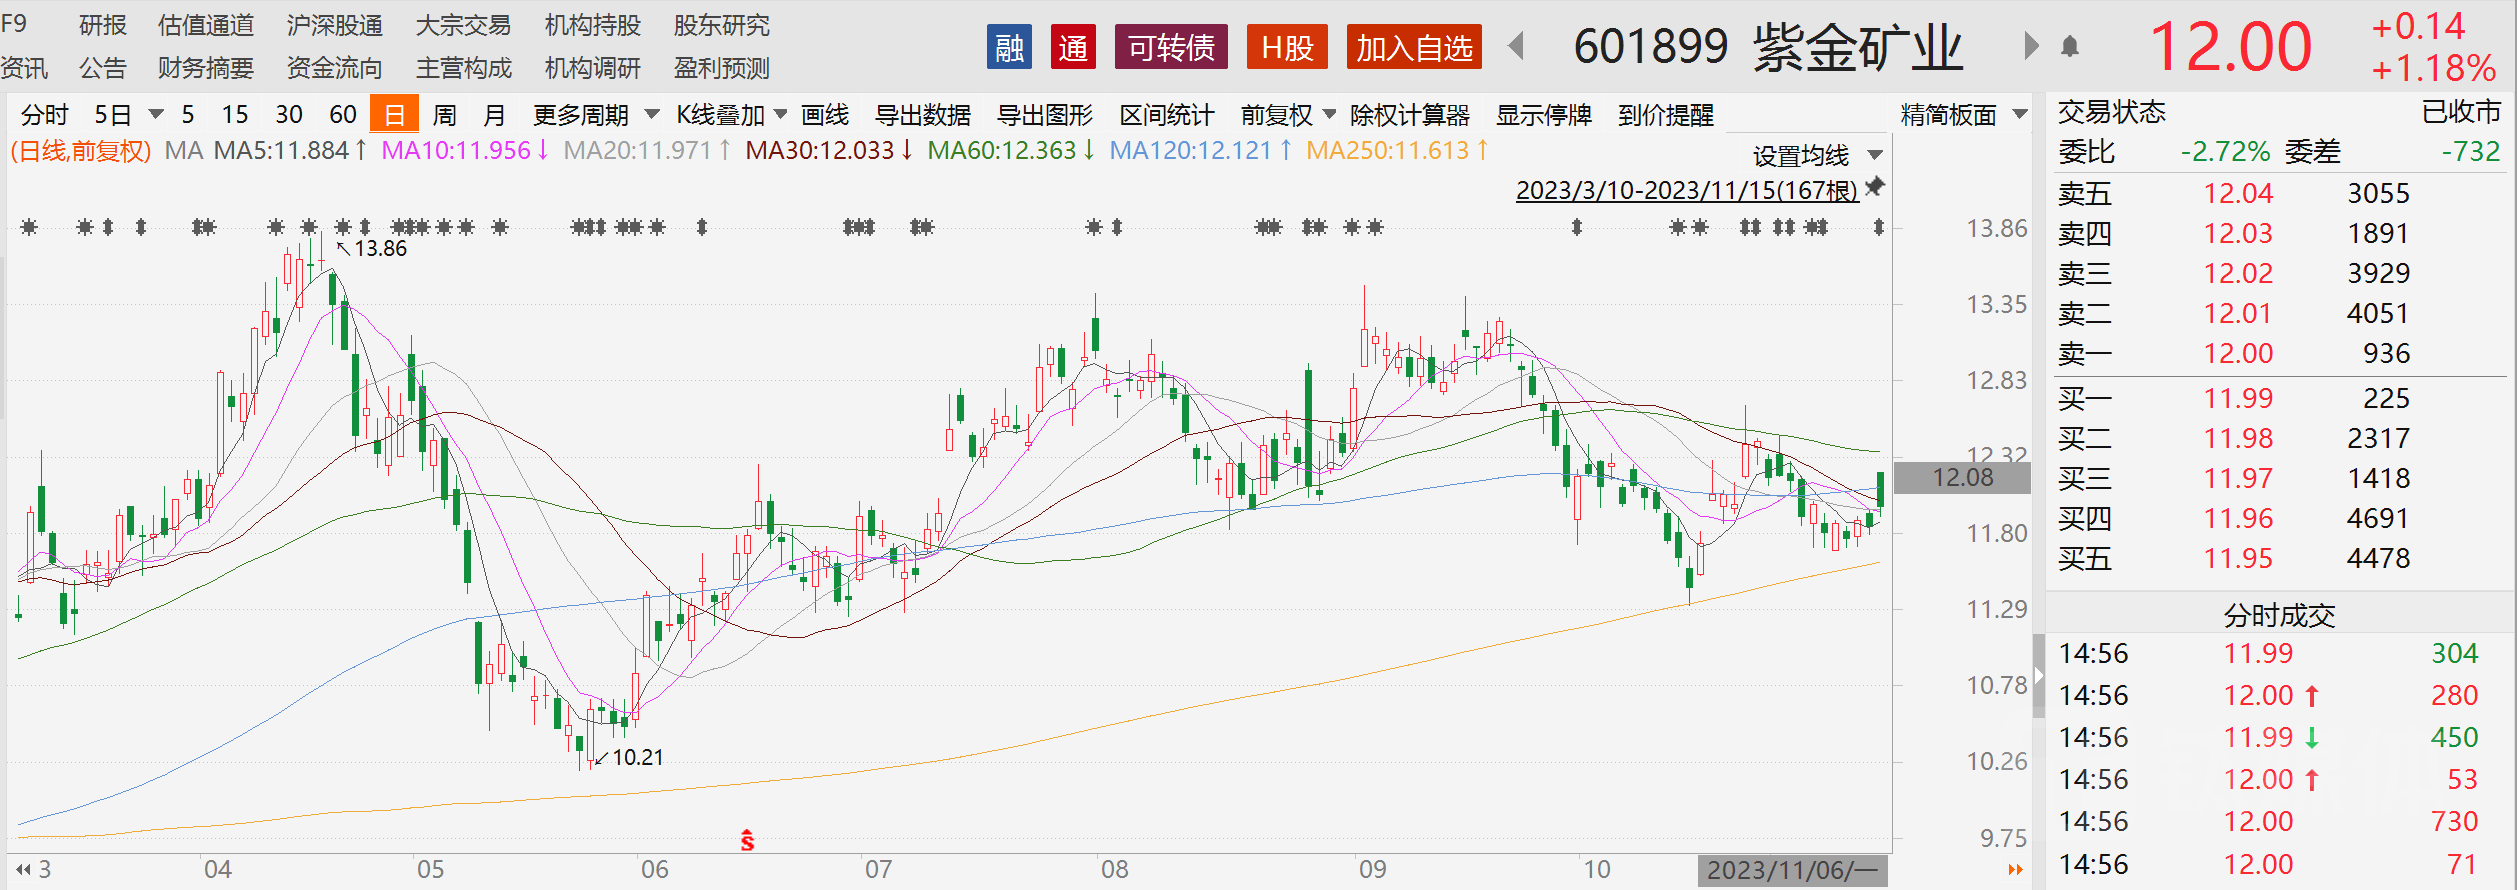The height and width of the screenshot is (890, 2517).
Task: Click the MA60 green moving average label
Action: click(x=1010, y=151)
